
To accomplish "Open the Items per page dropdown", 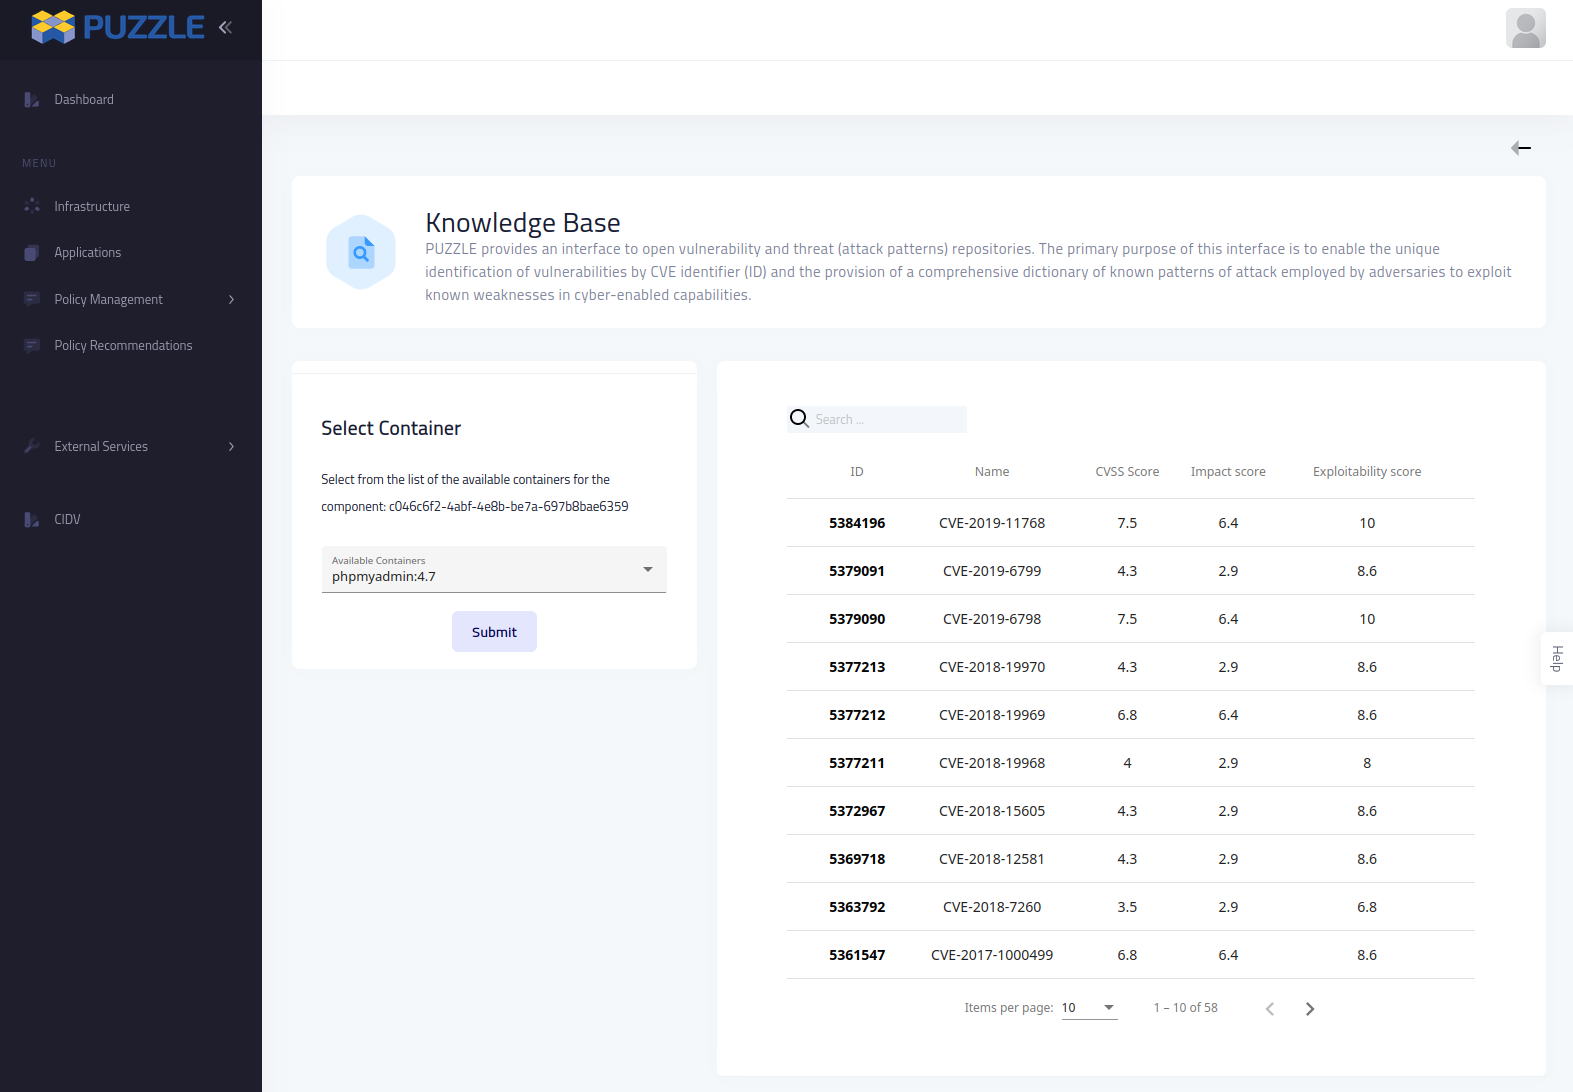I will click(1089, 1008).
